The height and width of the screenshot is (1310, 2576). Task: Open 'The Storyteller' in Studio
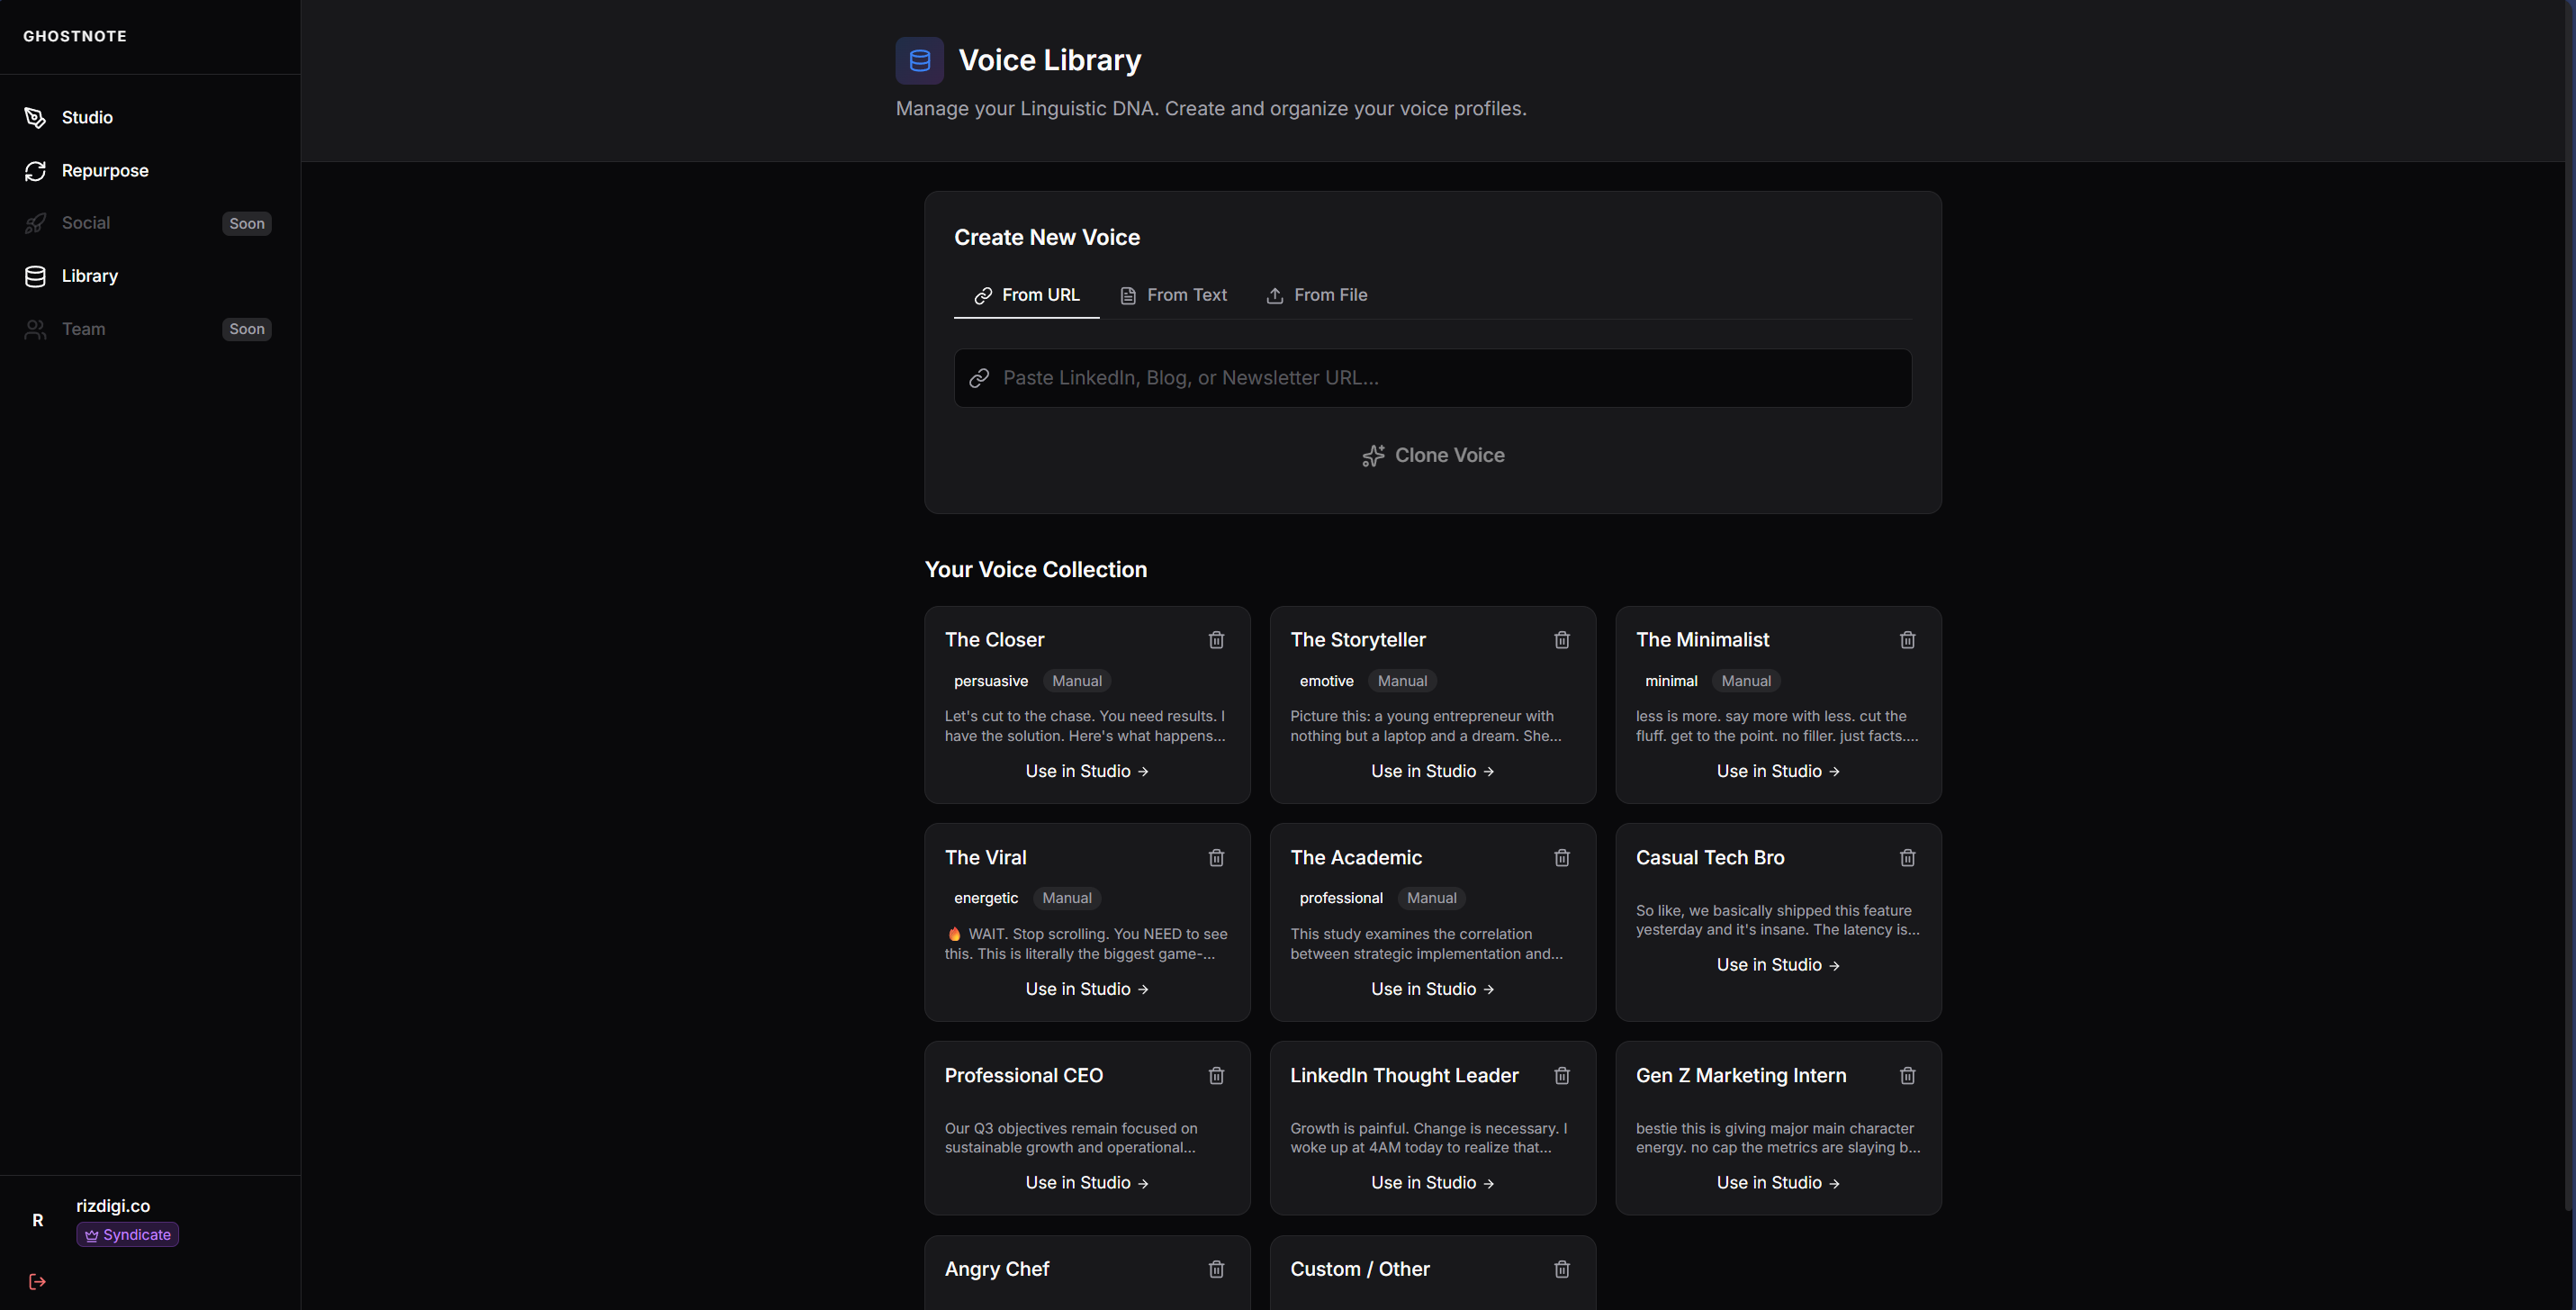click(x=1432, y=770)
